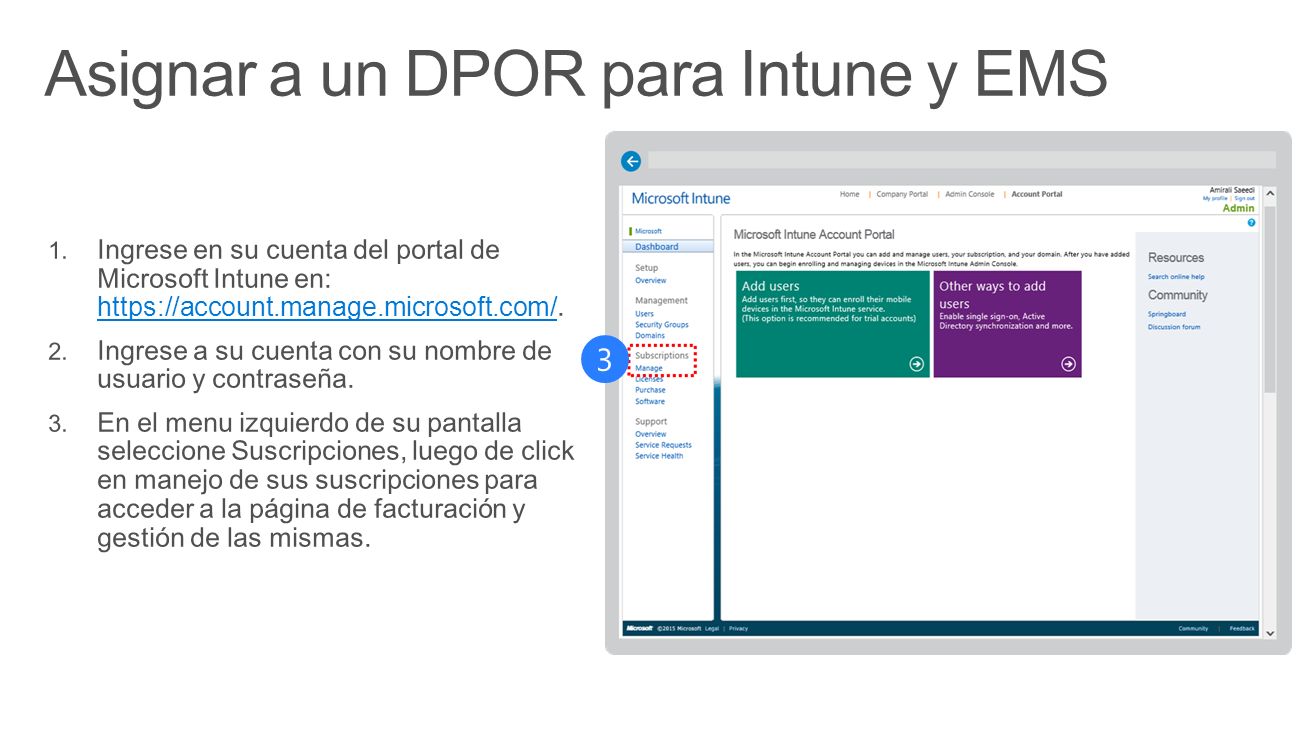Open Overview under Support

(650, 434)
